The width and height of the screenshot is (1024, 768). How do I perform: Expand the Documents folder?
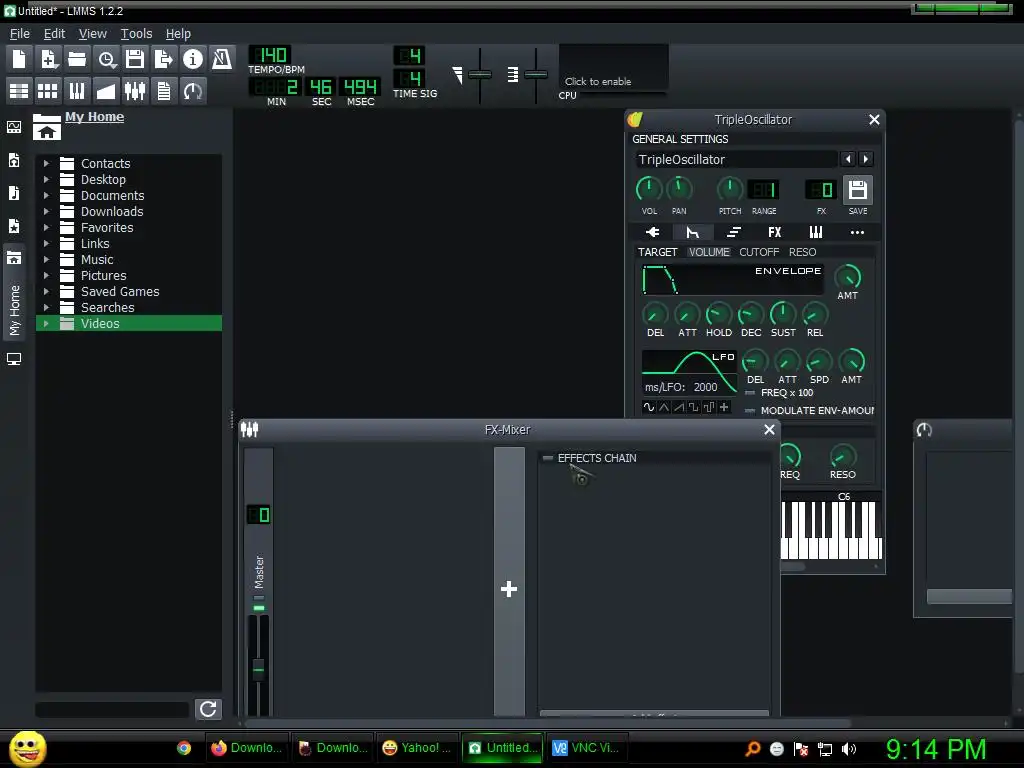46,195
